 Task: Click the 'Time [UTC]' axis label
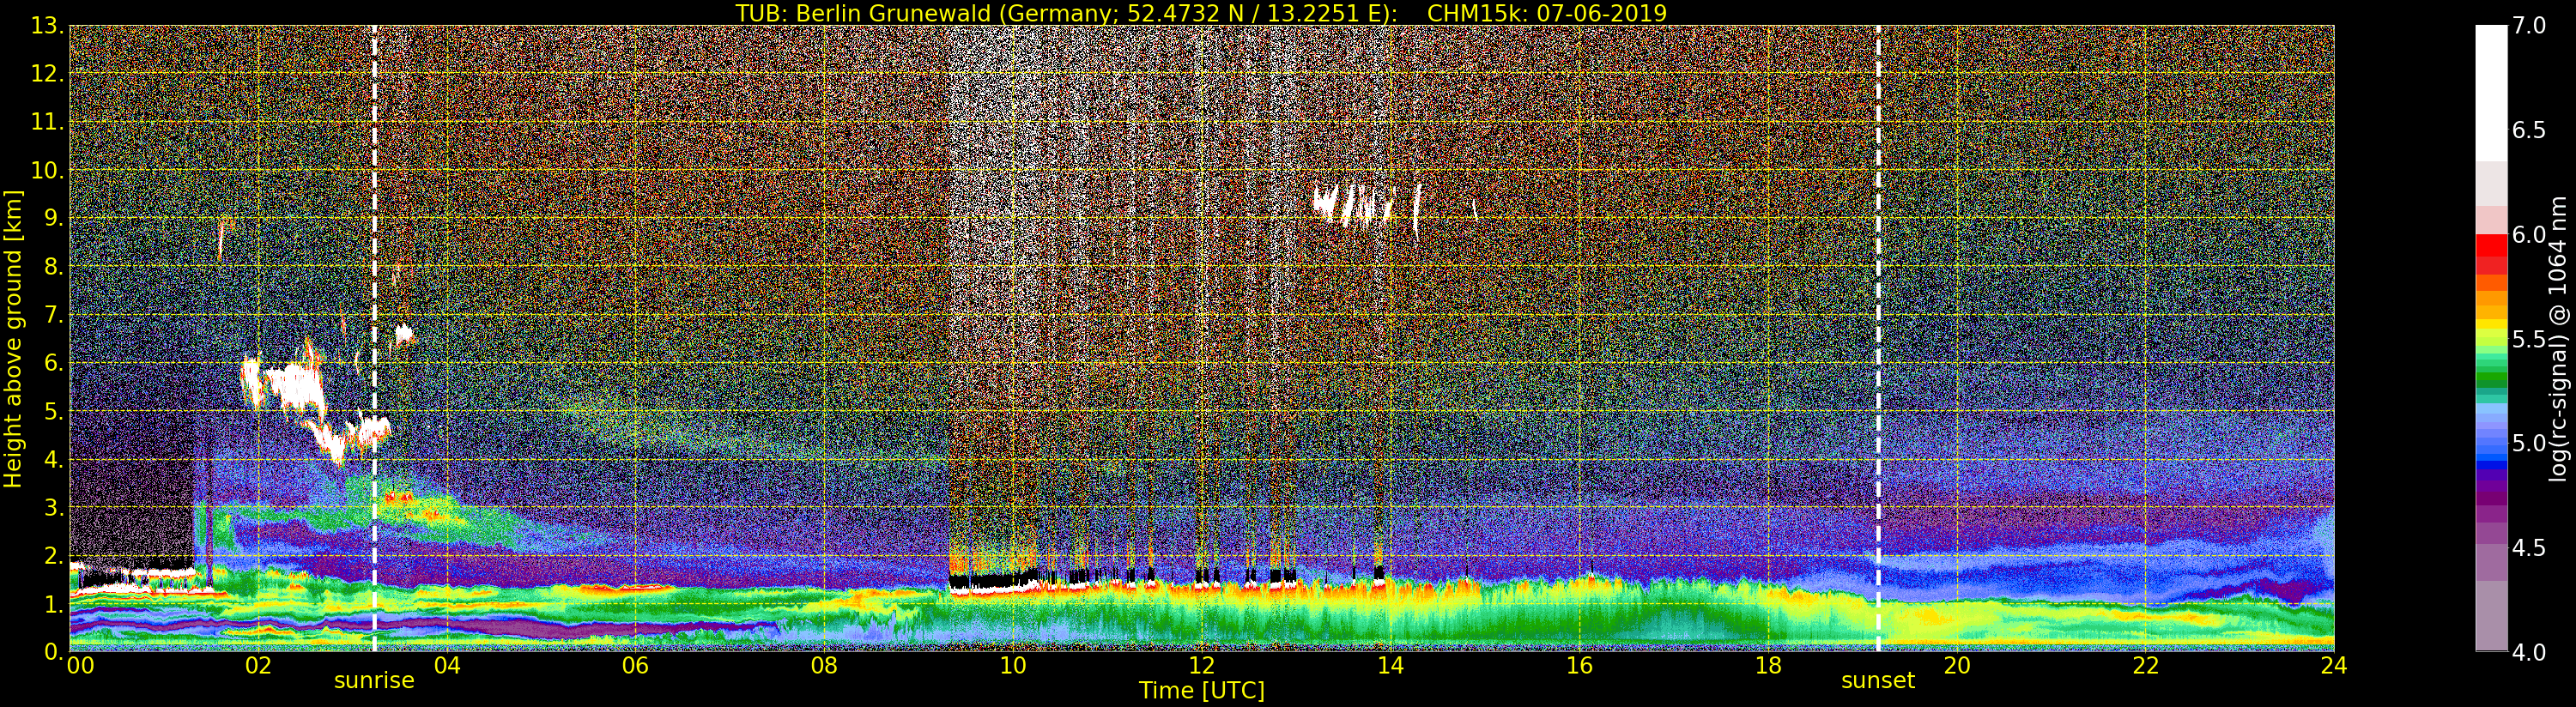tap(1202, 691)
